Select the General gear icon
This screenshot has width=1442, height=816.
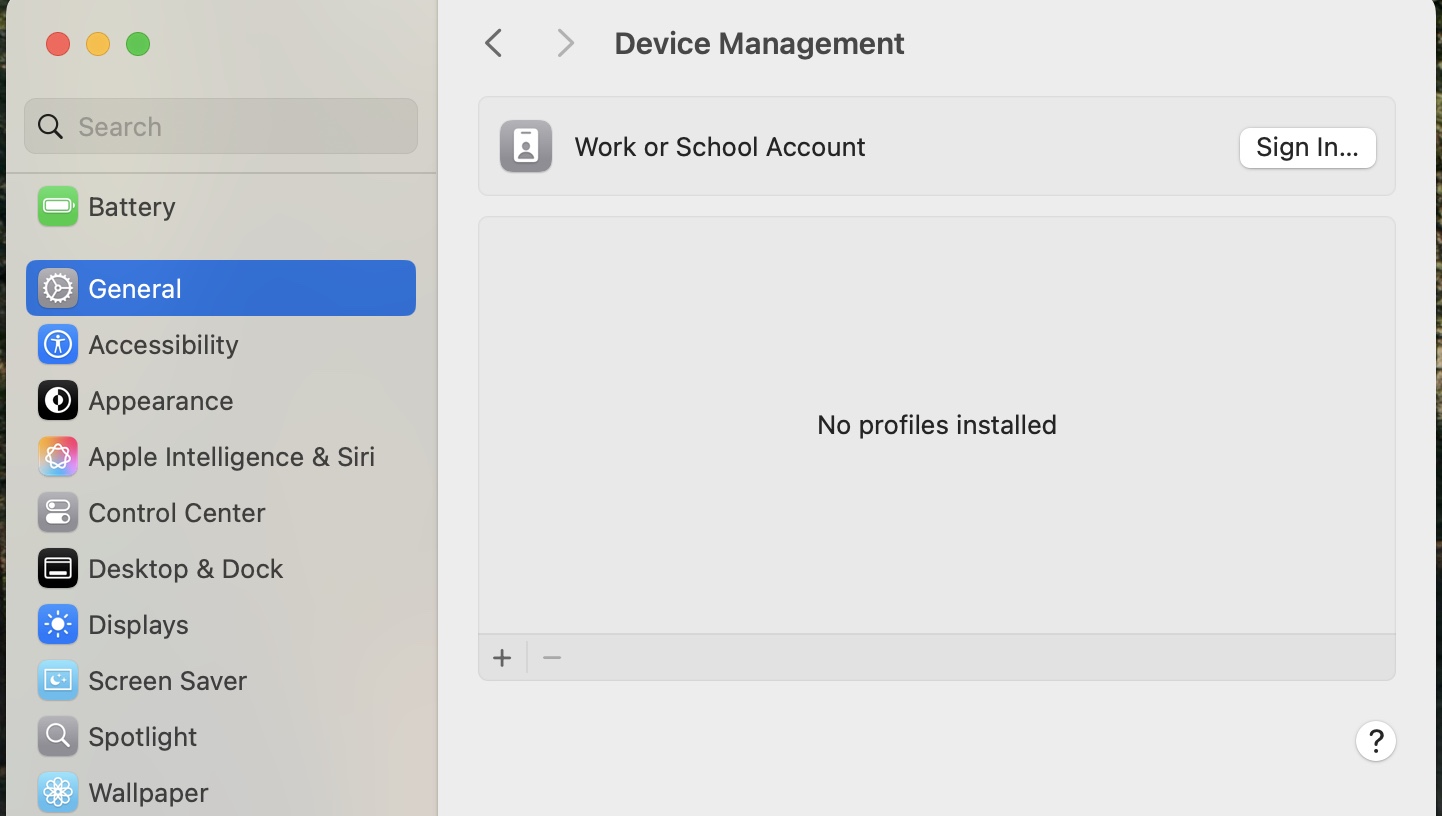point(58,288)
